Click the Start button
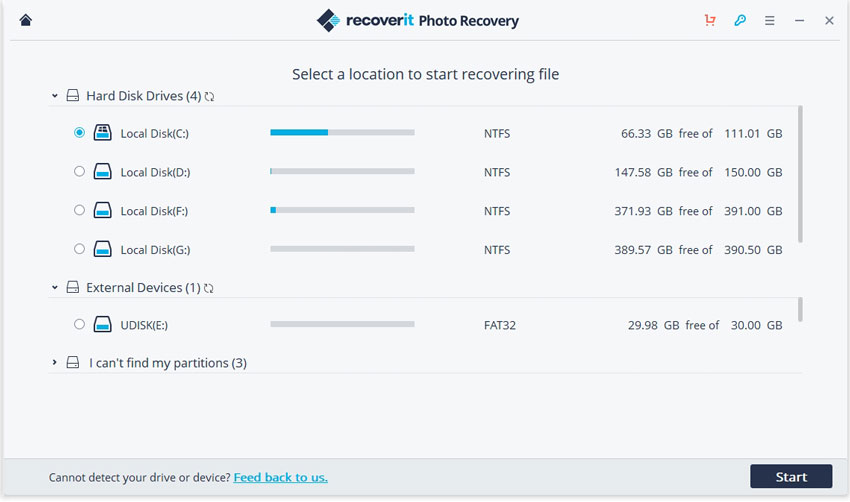The width and height of the screenshot is (850, 502). point(791,477)
